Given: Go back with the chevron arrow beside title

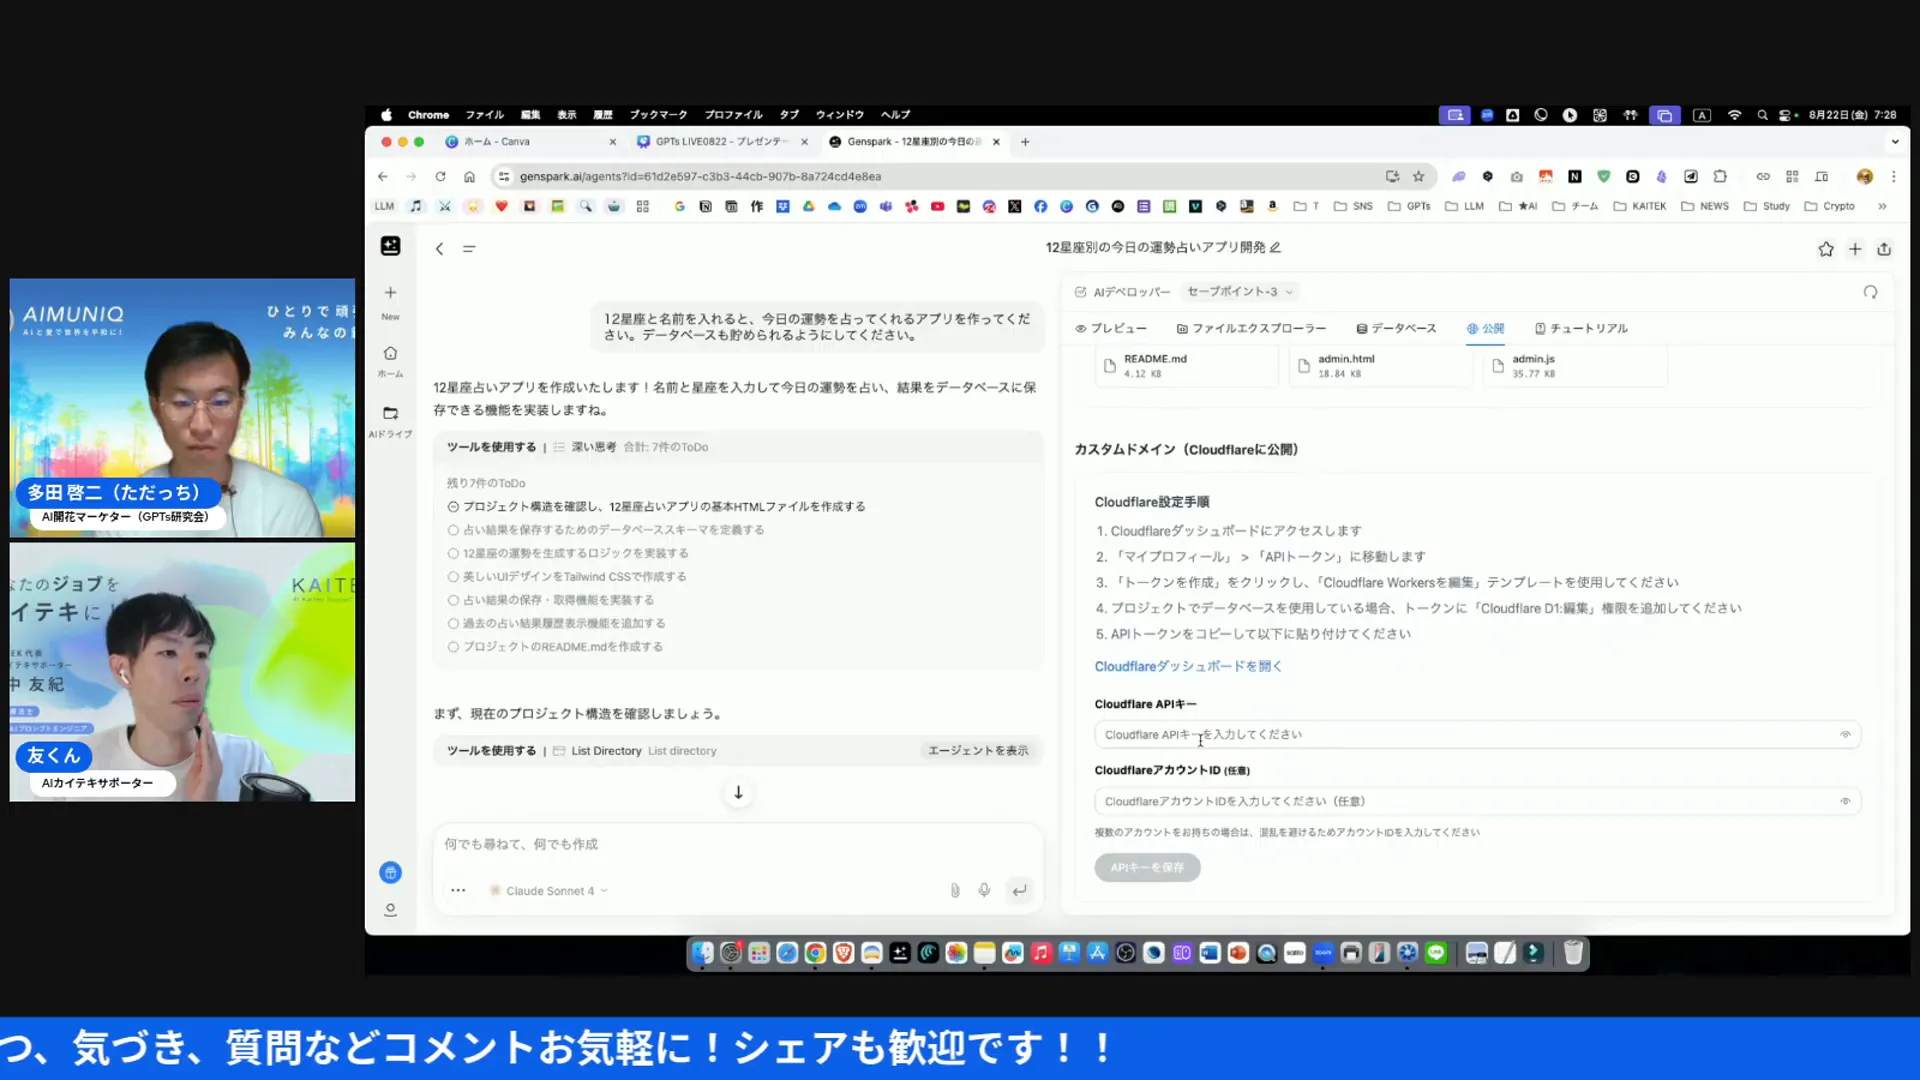Looking at the screenshot, I should (439, 249).
